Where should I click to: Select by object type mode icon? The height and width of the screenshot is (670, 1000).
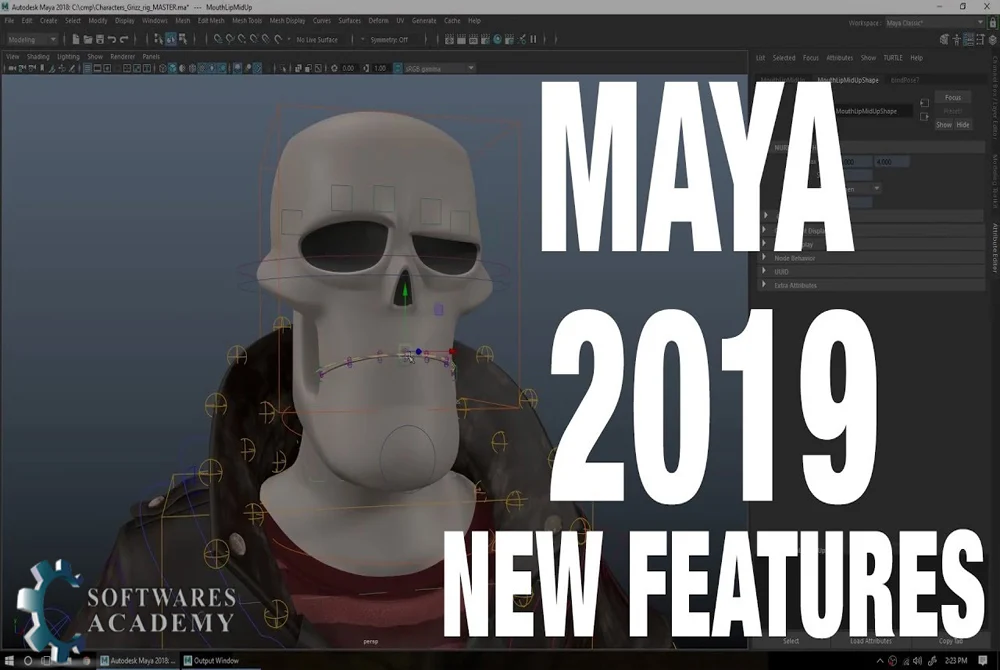tap(171, 40)
